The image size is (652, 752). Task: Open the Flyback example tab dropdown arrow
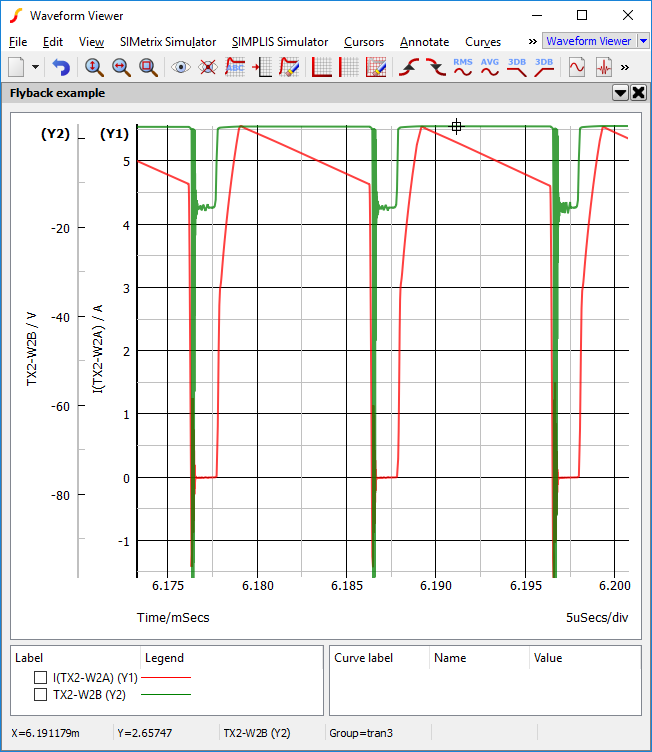coord(620,93)
